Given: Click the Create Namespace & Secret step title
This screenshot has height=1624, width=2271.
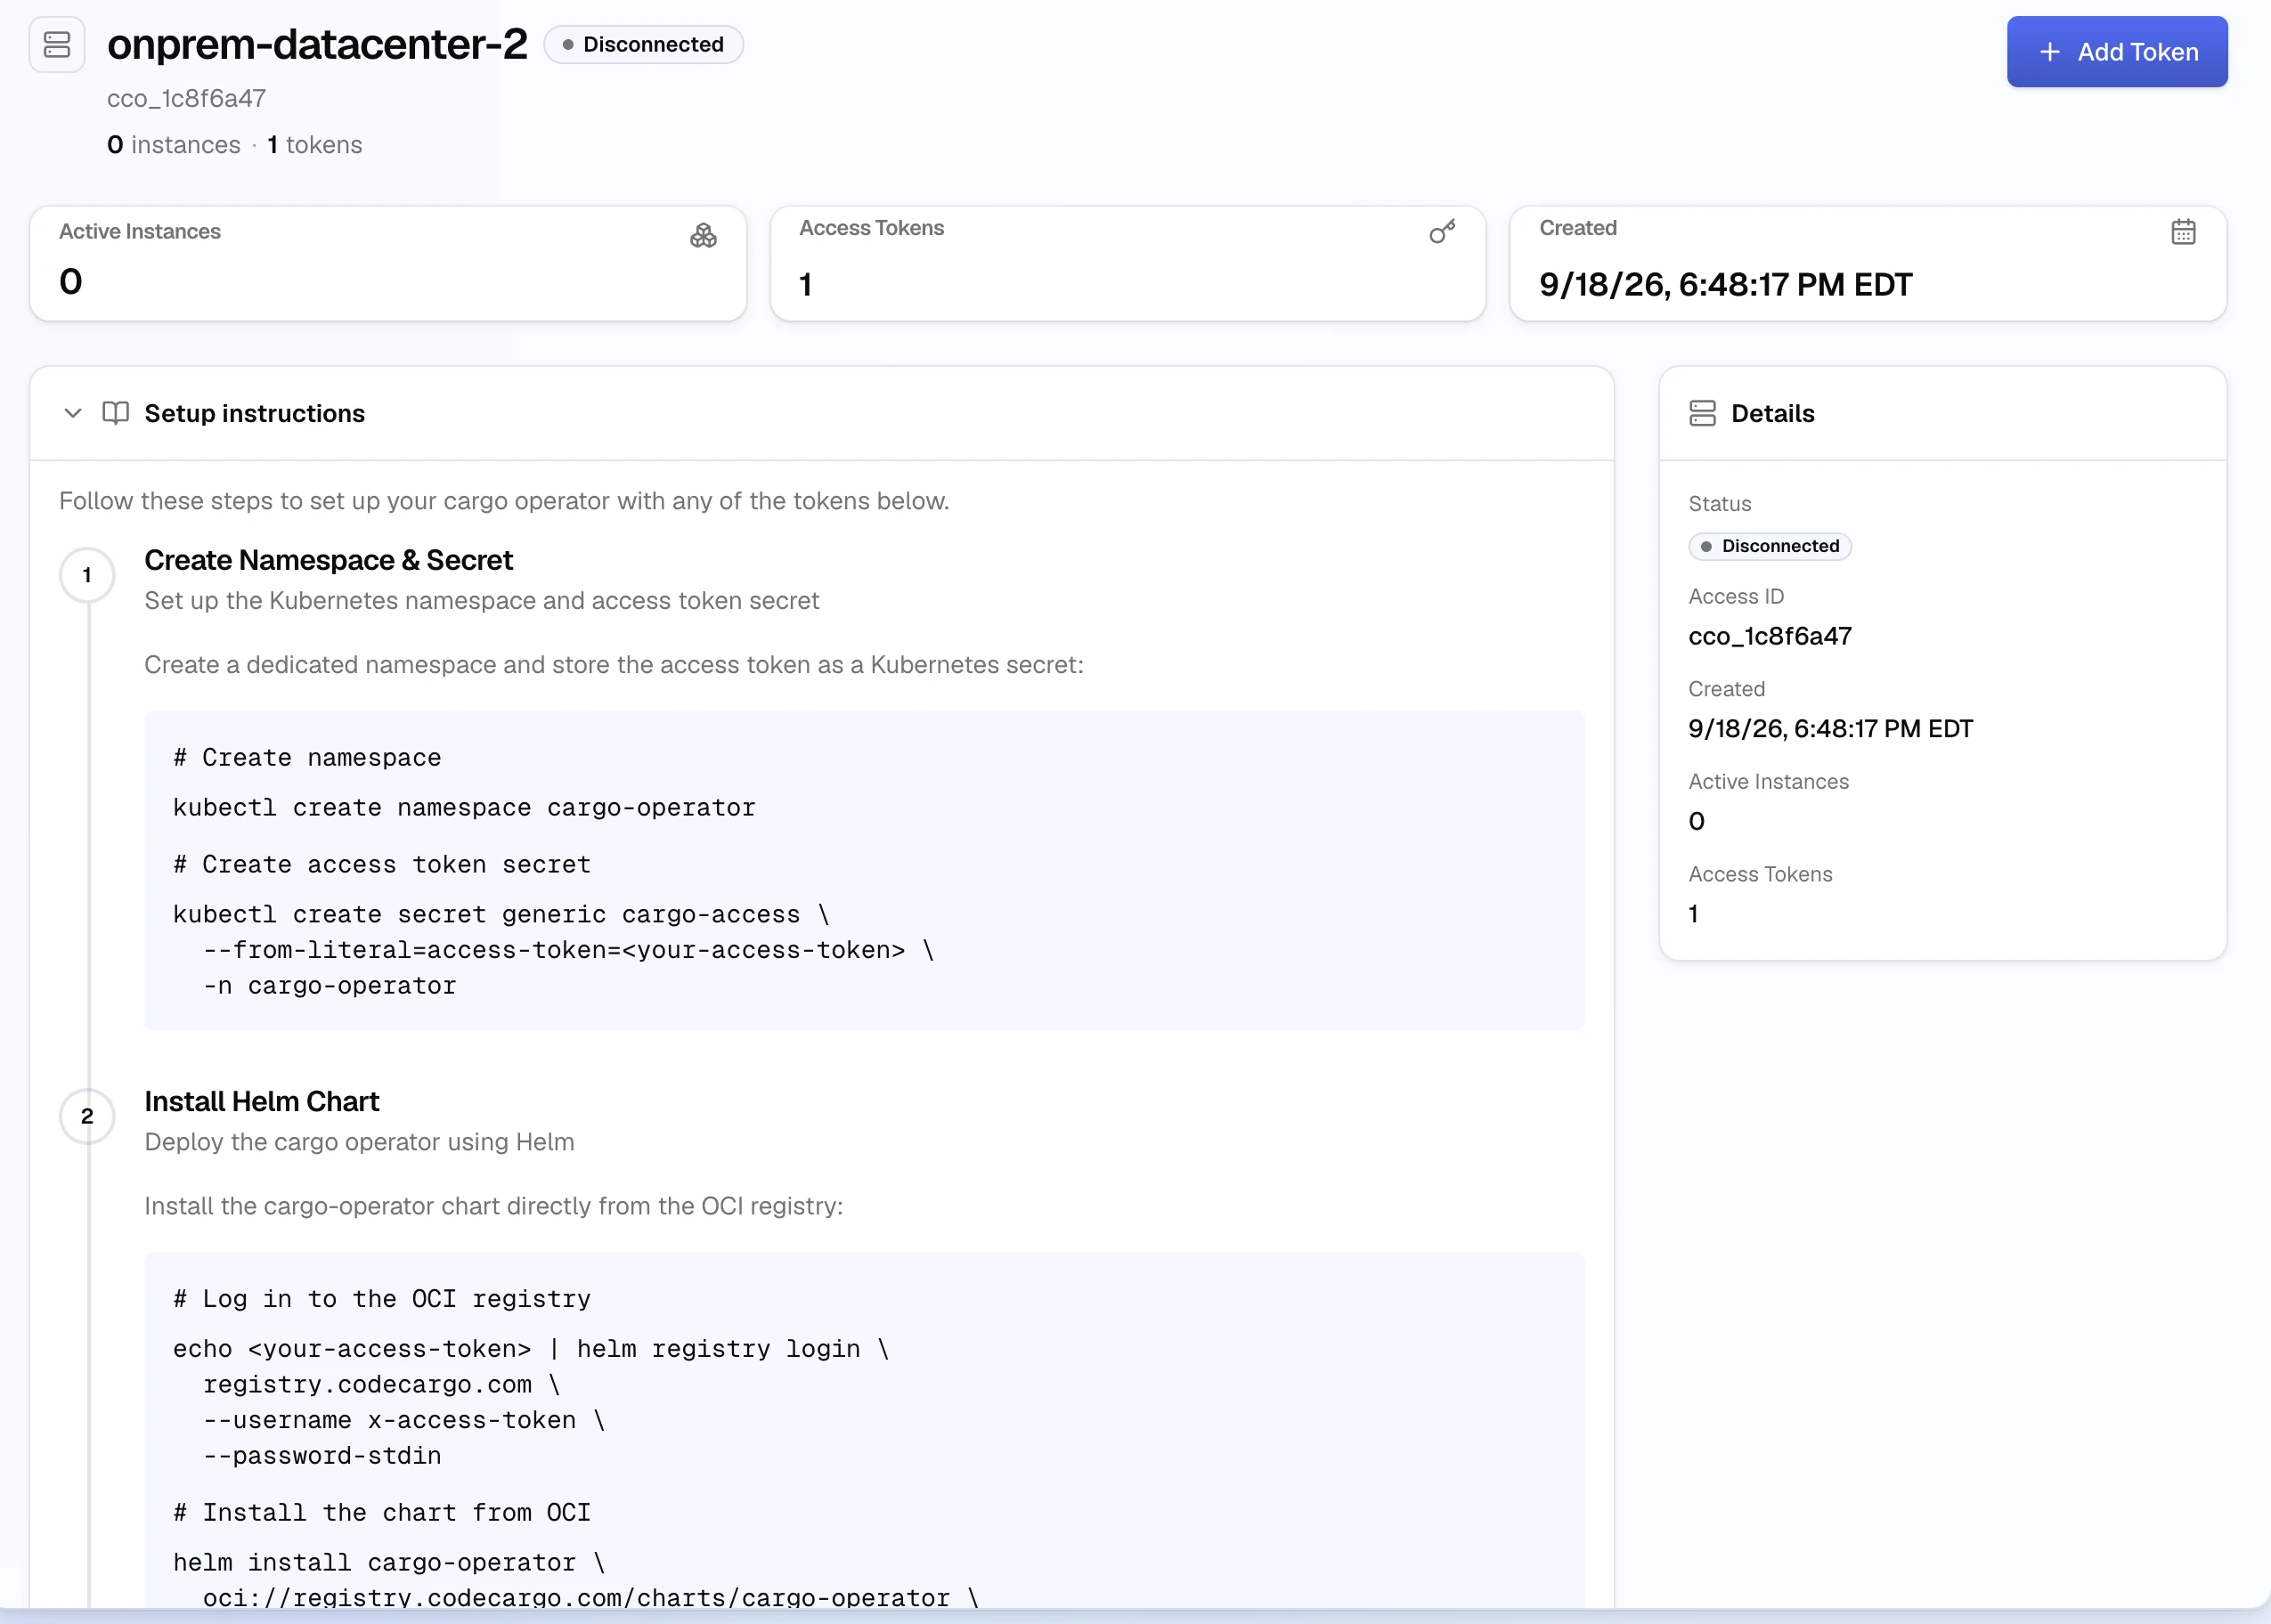Looking at the screenshot, I should [x=328, y=560].
